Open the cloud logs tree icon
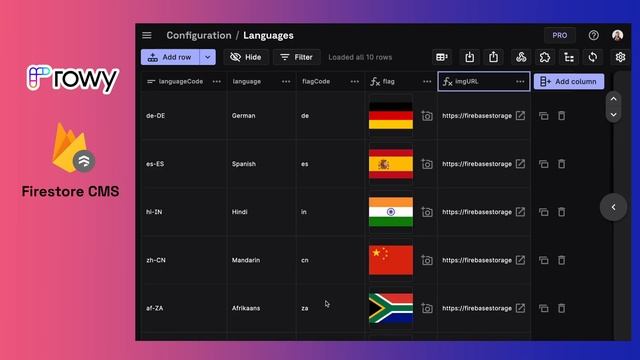Viewport: 640px width, 360px height. pos(569,57)
